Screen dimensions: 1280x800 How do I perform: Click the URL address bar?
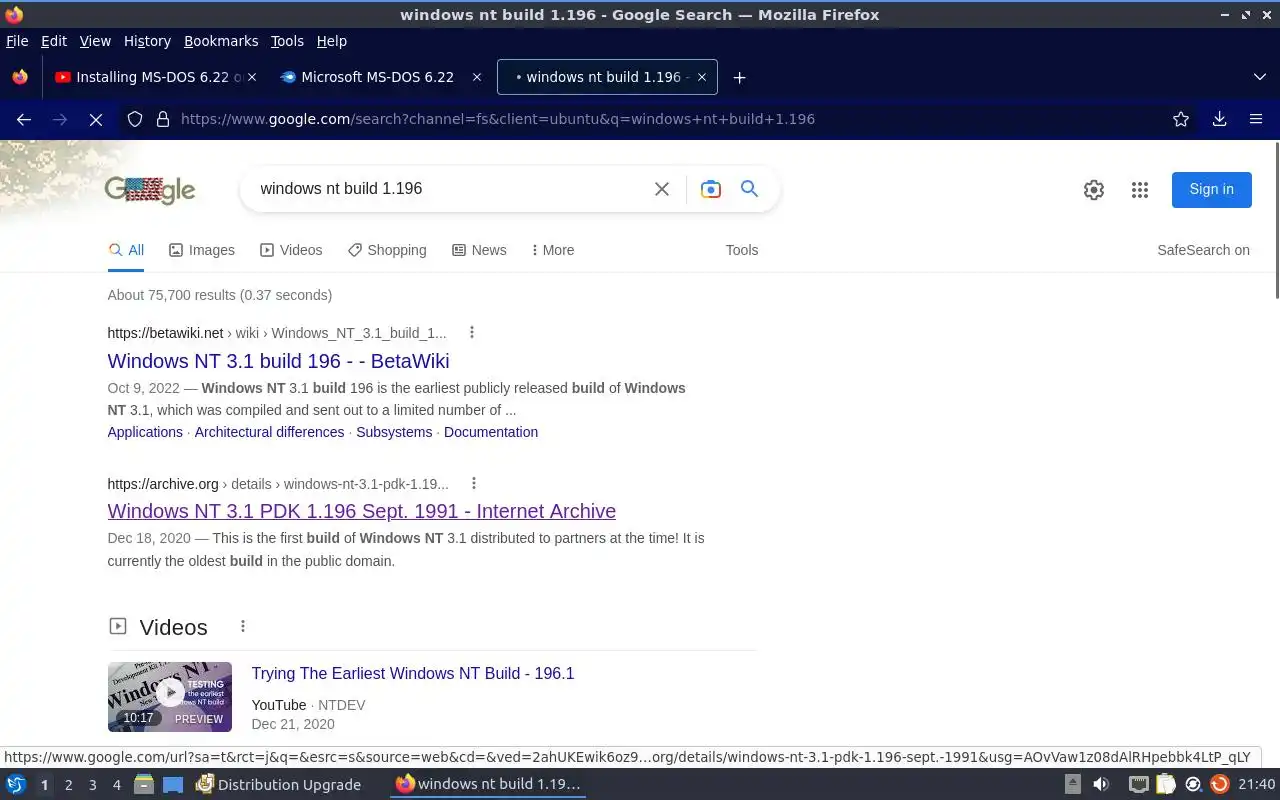(660, 119)
